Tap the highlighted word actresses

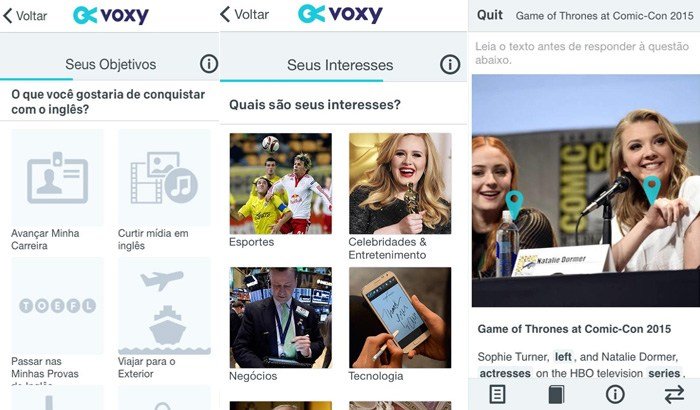click(505, 373)
